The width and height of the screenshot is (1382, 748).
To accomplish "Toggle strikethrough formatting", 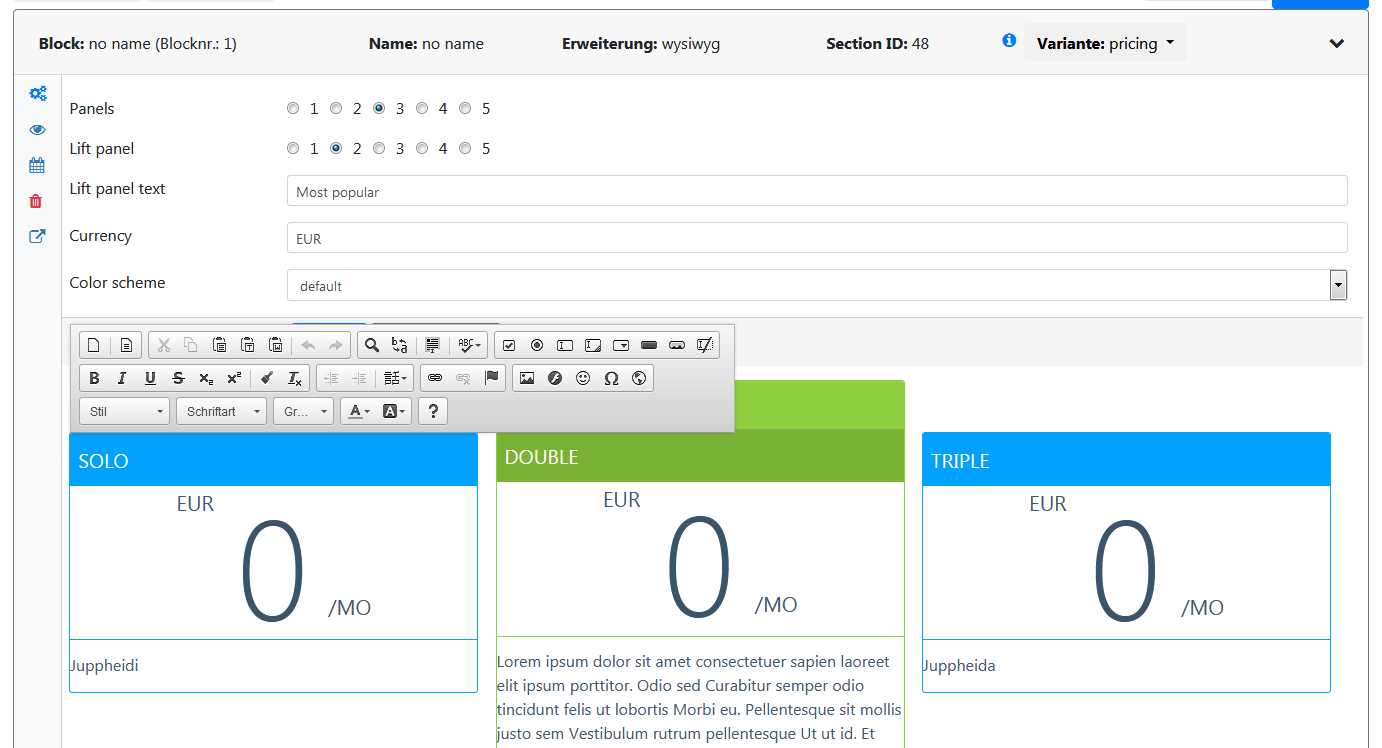I will click(178, 378).
